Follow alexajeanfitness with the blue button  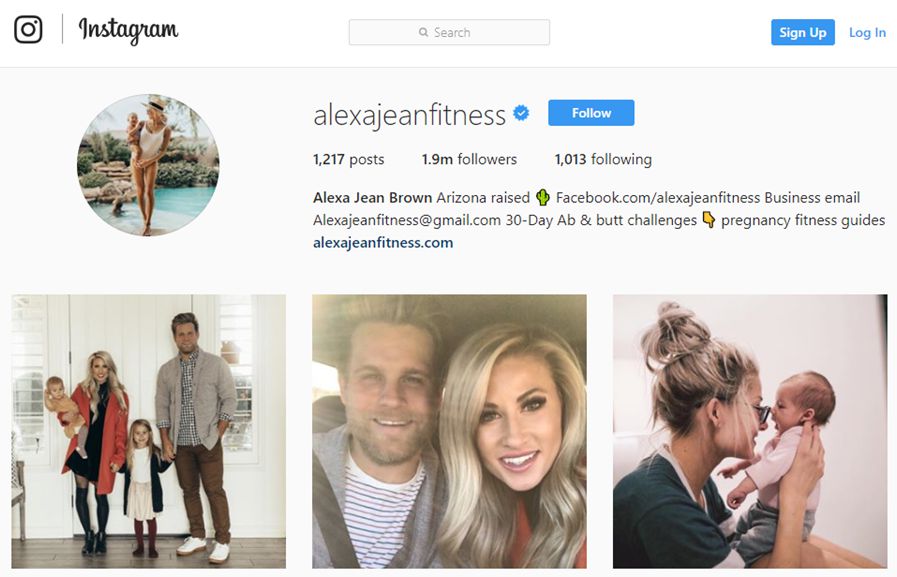click(591, 113)
